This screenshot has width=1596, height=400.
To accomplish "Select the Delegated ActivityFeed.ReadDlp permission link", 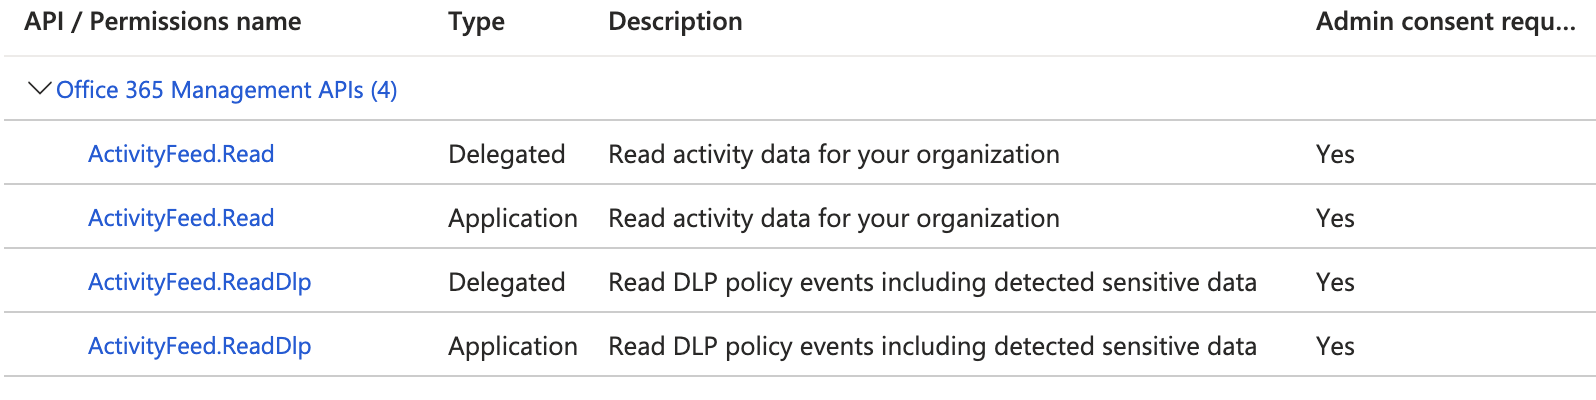I will [x=199, y=282].
